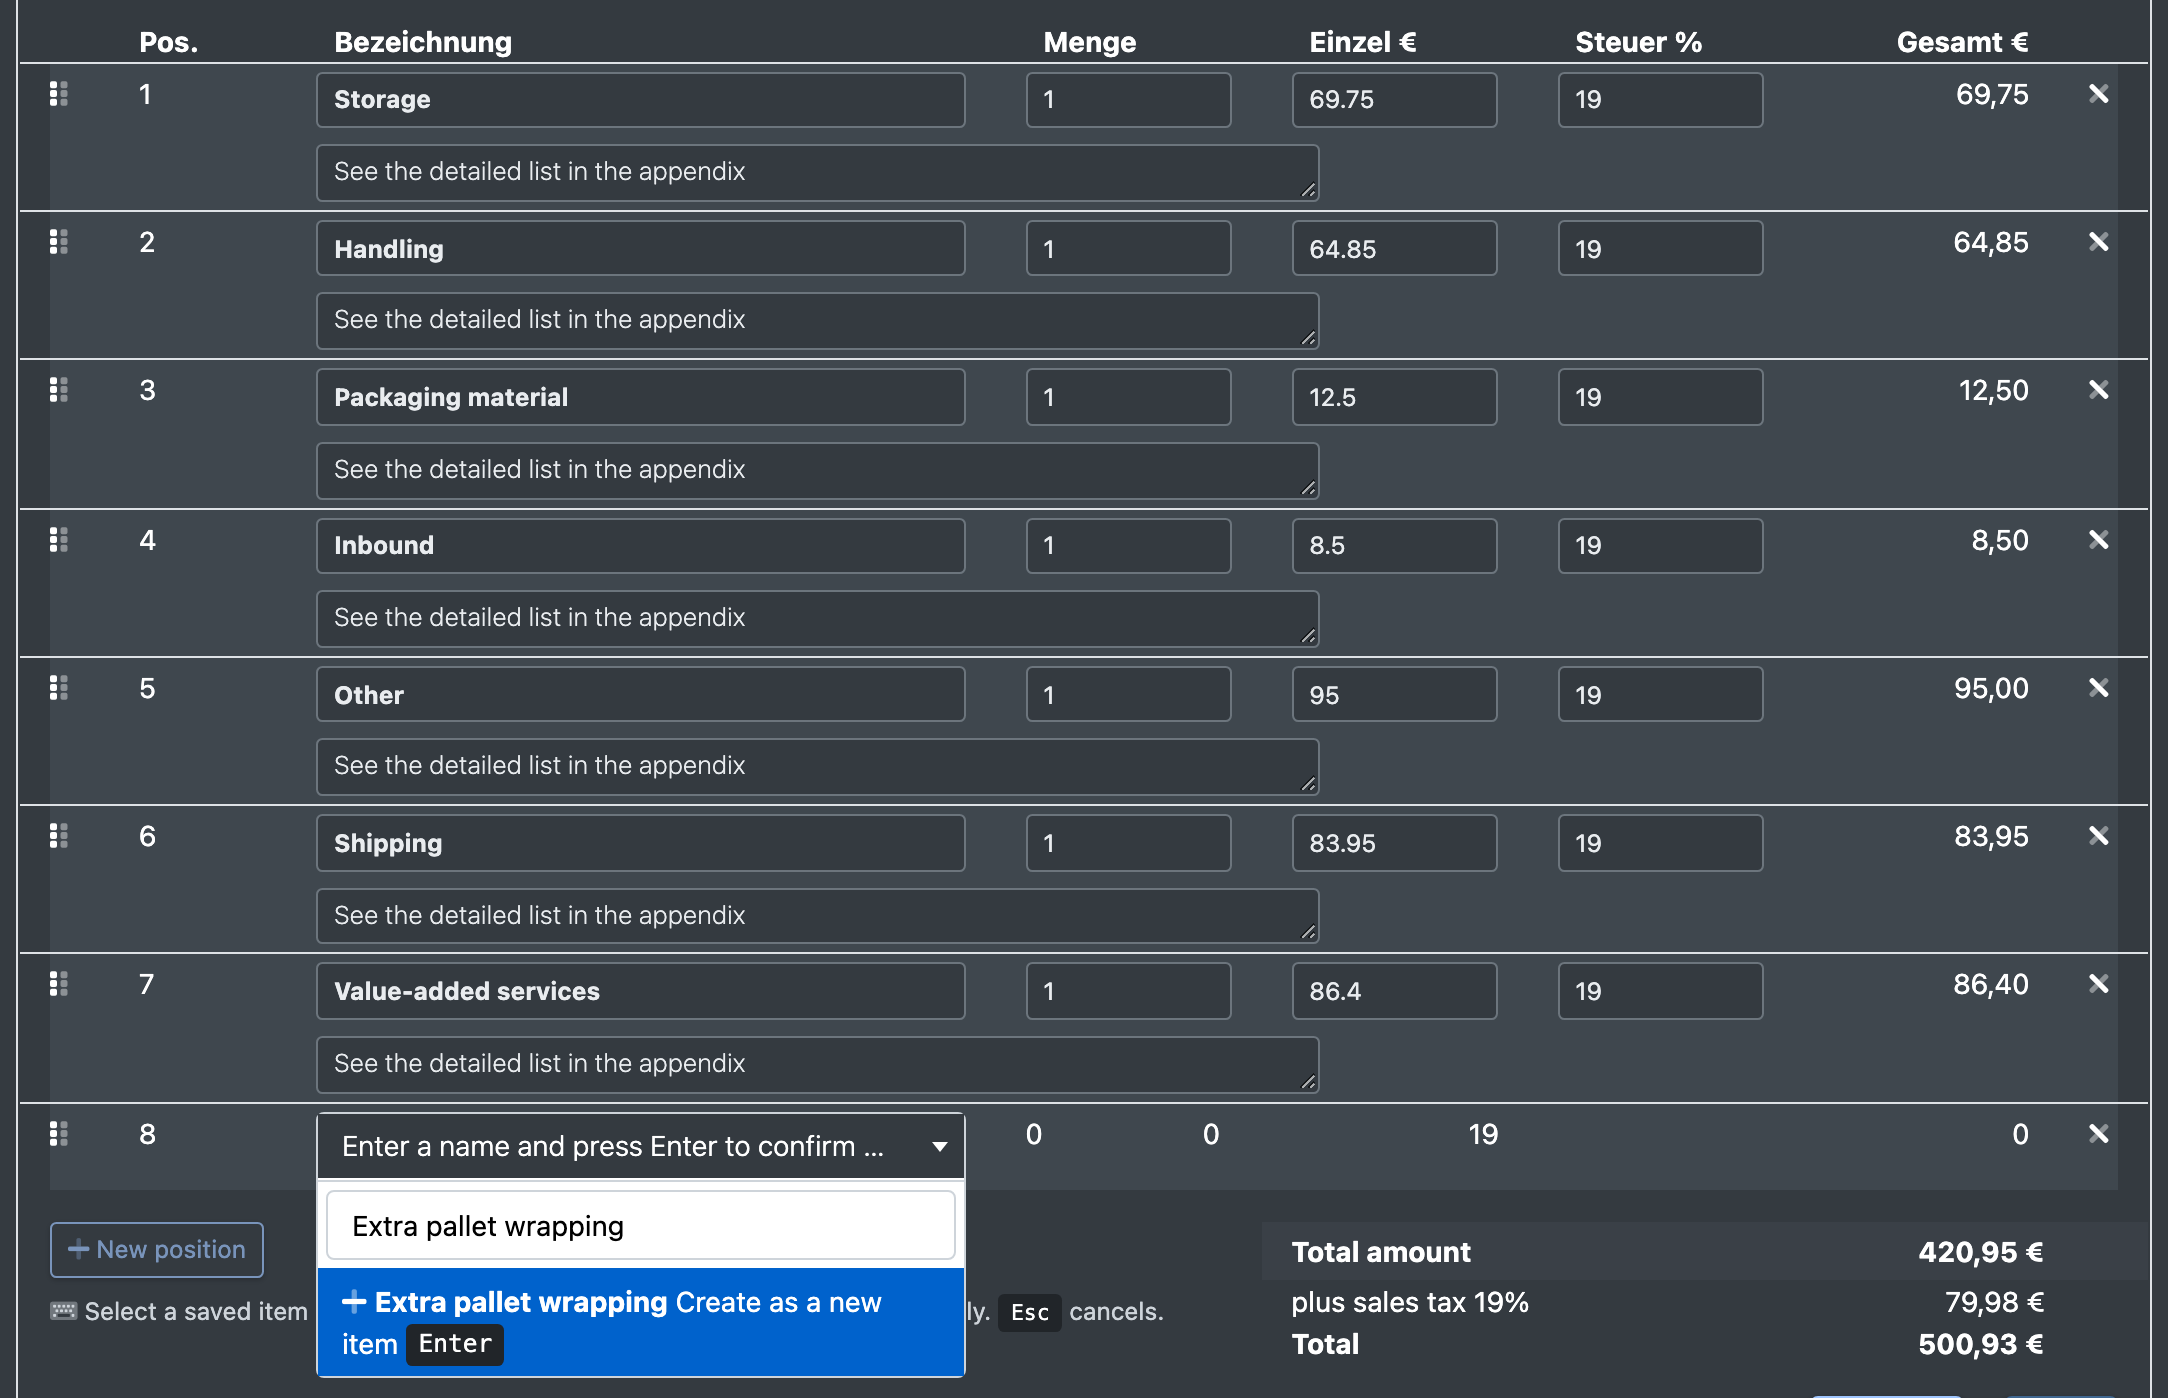Edit the Value-added services unit price 86.4

[1394, 991]
